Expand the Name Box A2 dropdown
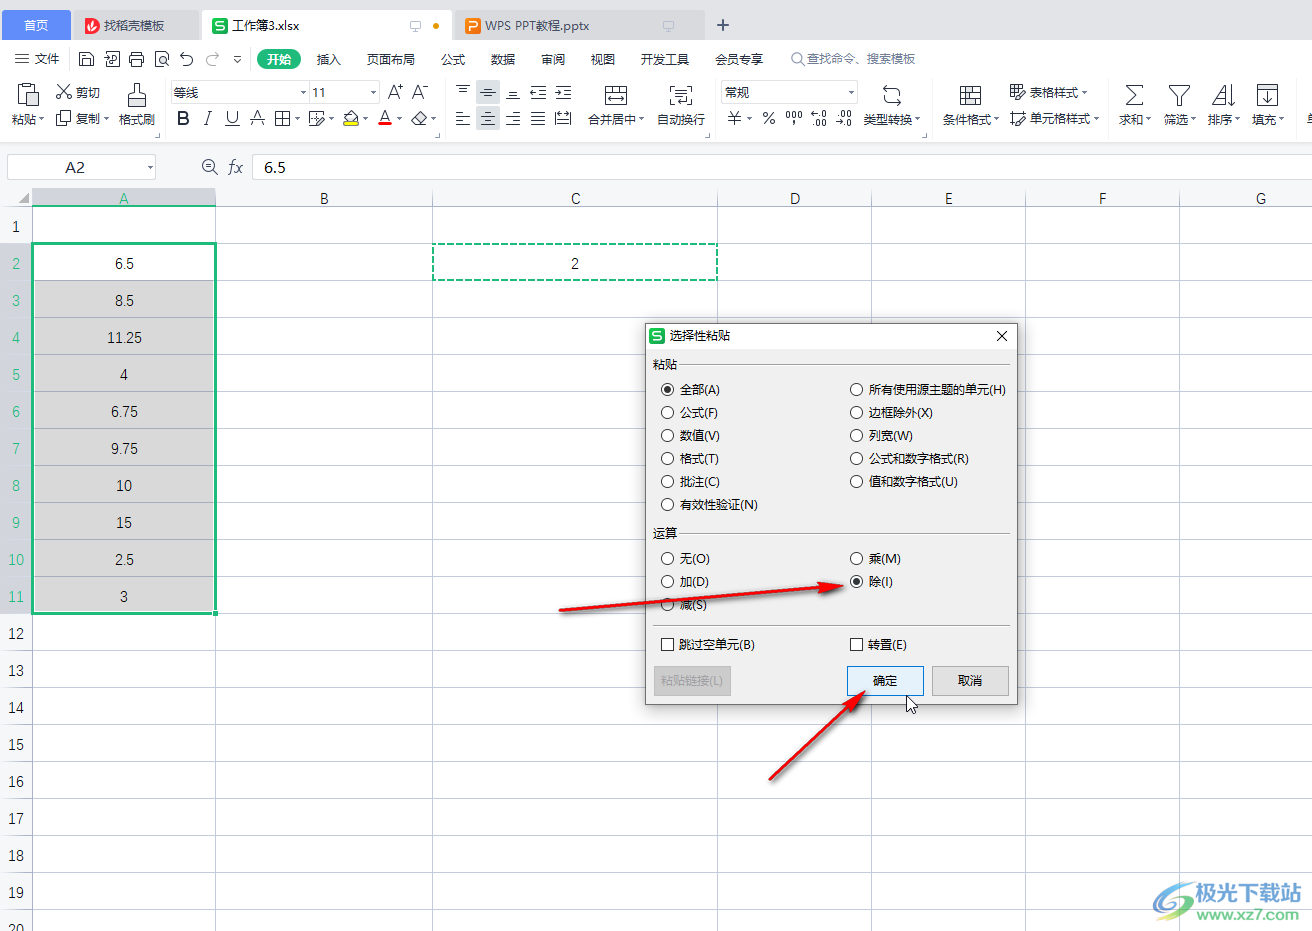 150,167
